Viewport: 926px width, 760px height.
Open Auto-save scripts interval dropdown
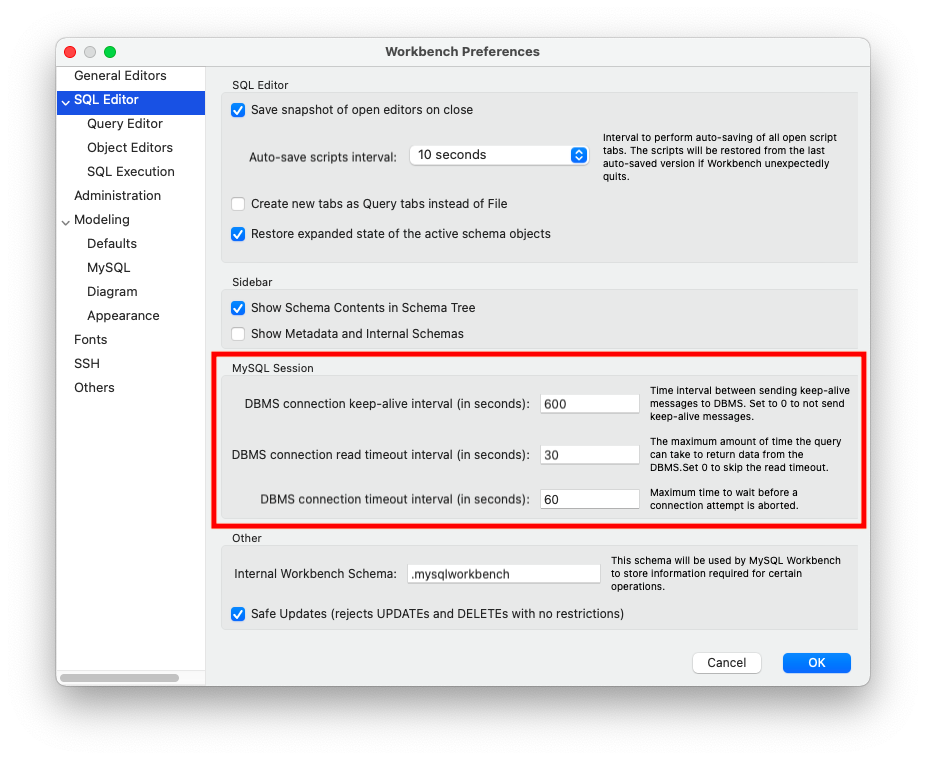(499, 155)
